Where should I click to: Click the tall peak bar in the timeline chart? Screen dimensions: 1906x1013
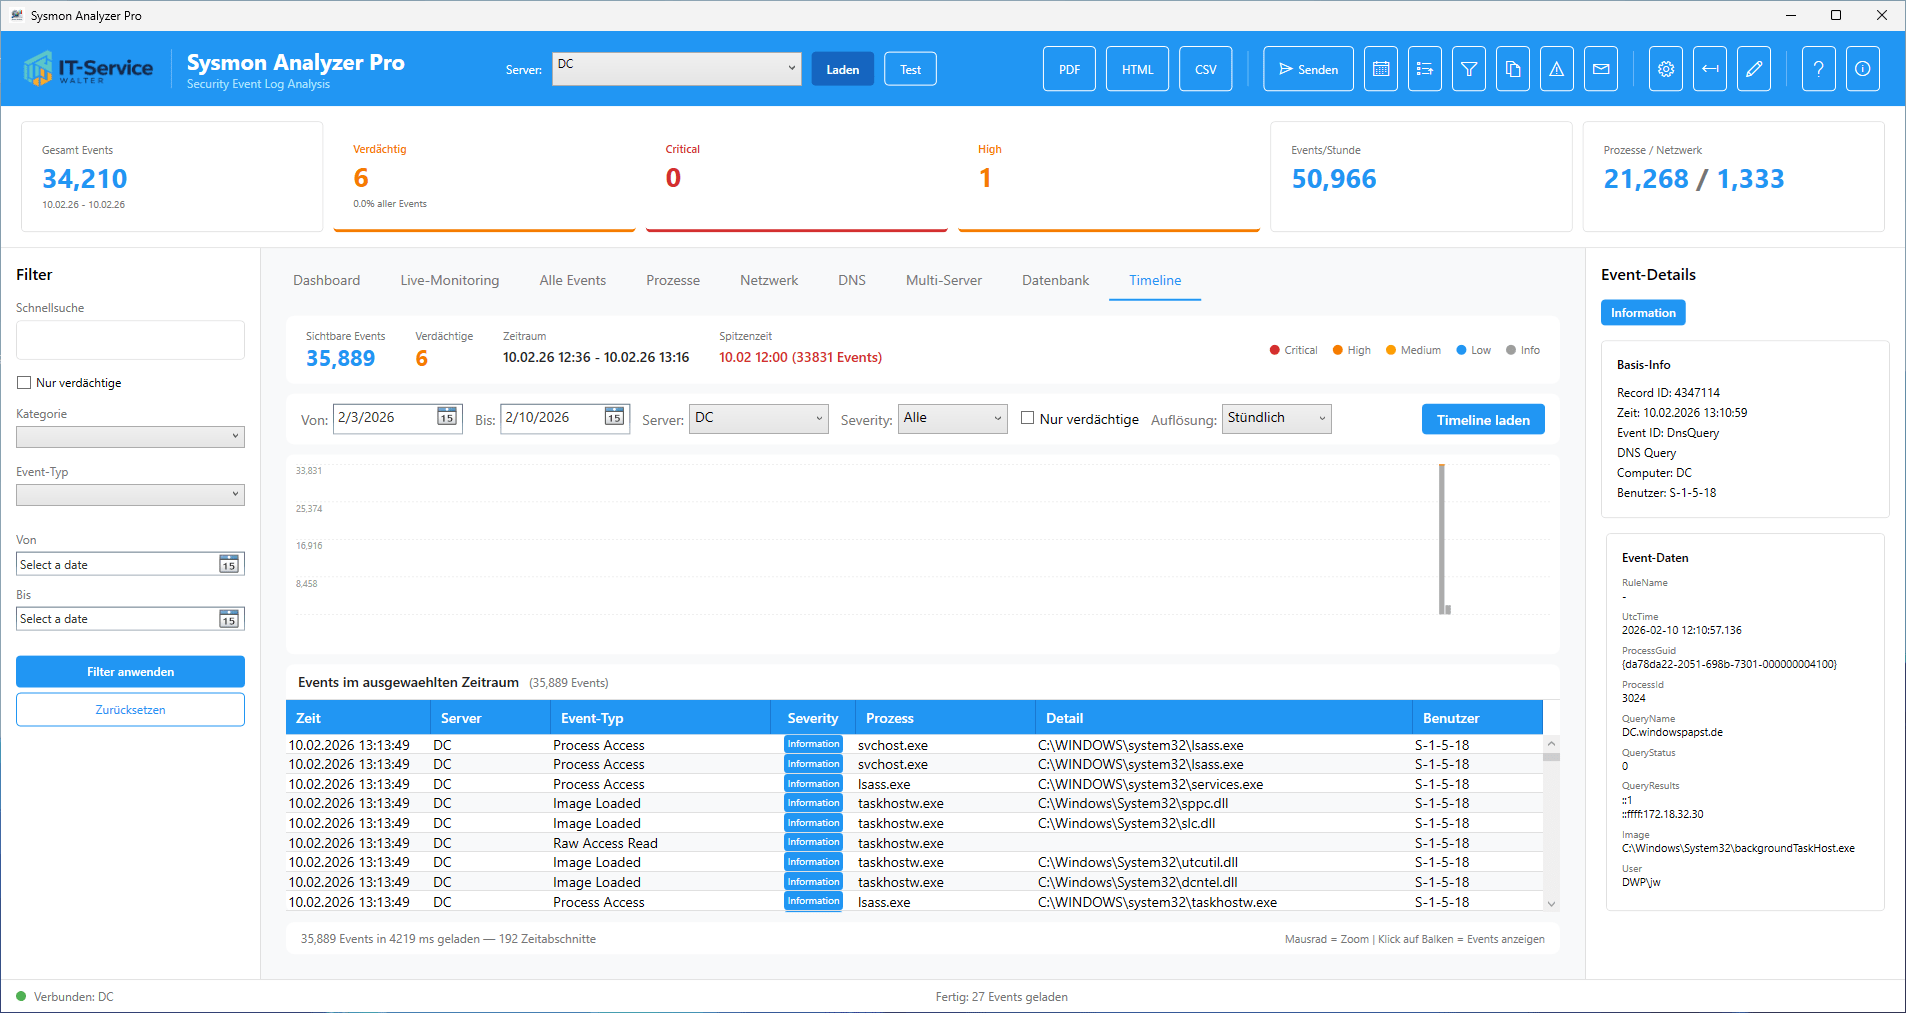click(1441, 540)
